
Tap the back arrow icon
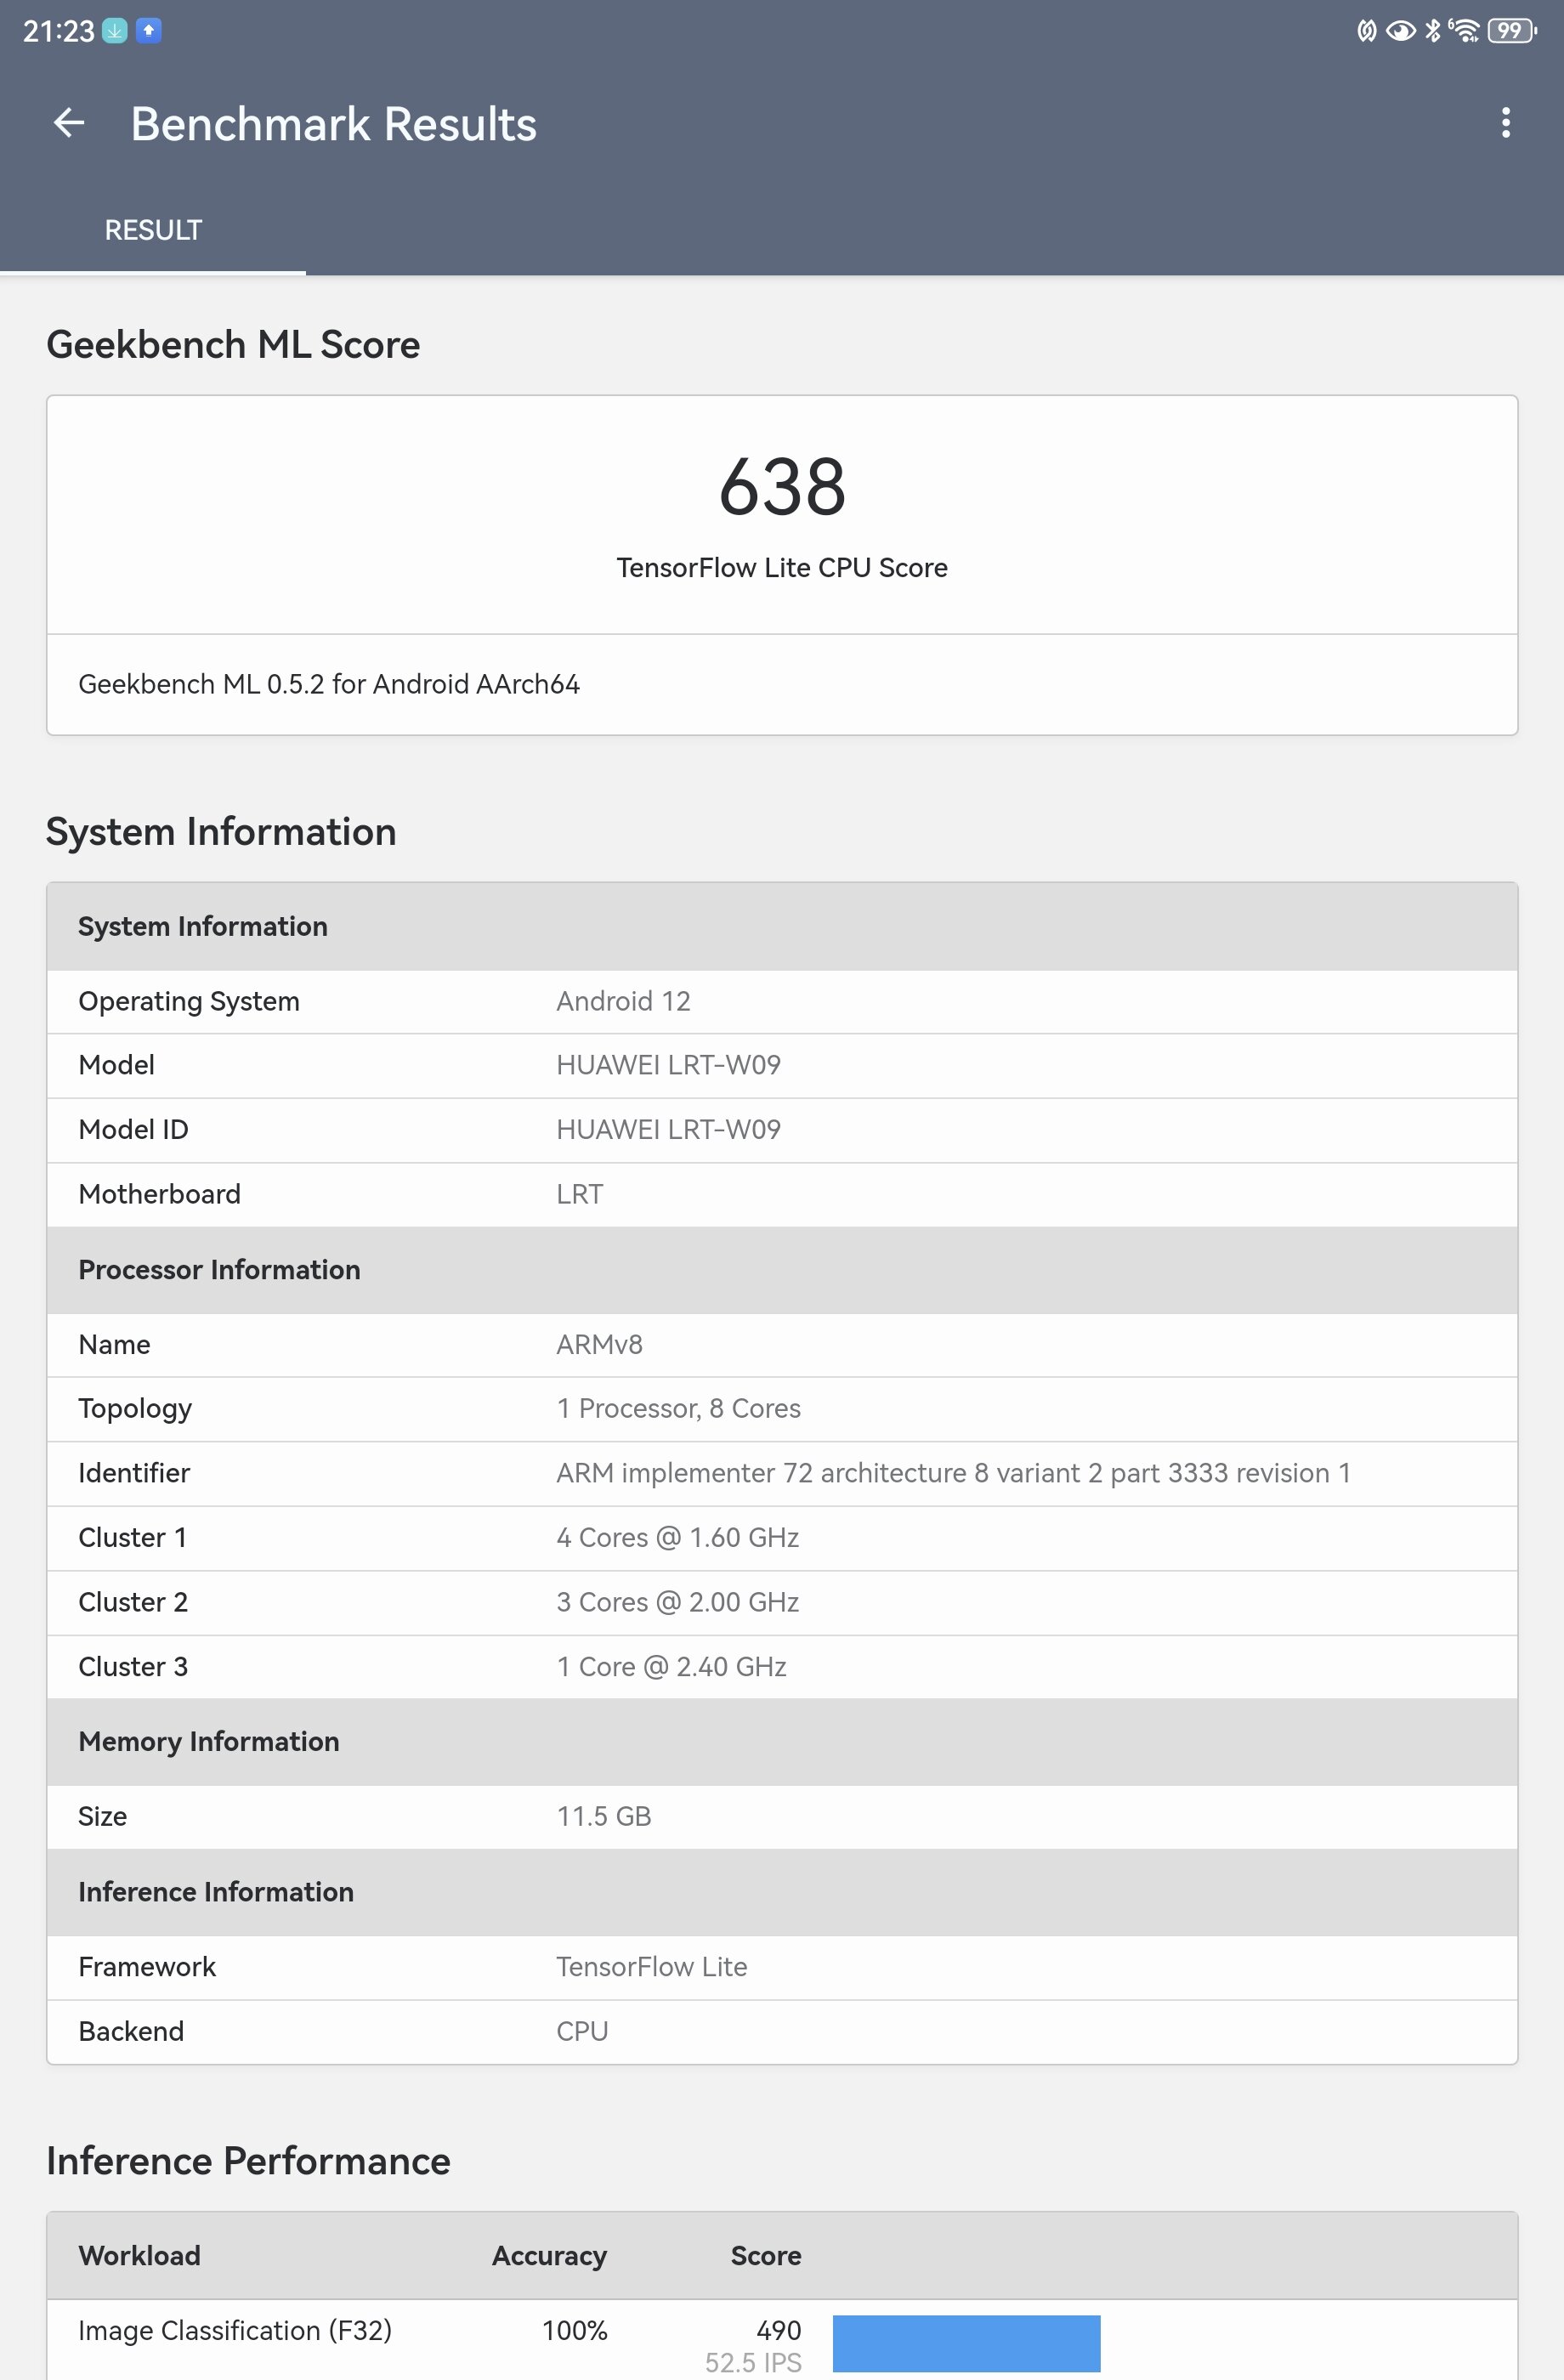pos(69,123)
